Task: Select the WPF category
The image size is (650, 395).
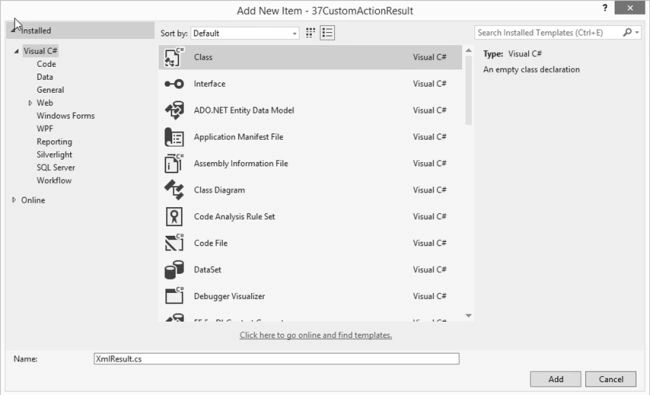Action: point(45,128)
